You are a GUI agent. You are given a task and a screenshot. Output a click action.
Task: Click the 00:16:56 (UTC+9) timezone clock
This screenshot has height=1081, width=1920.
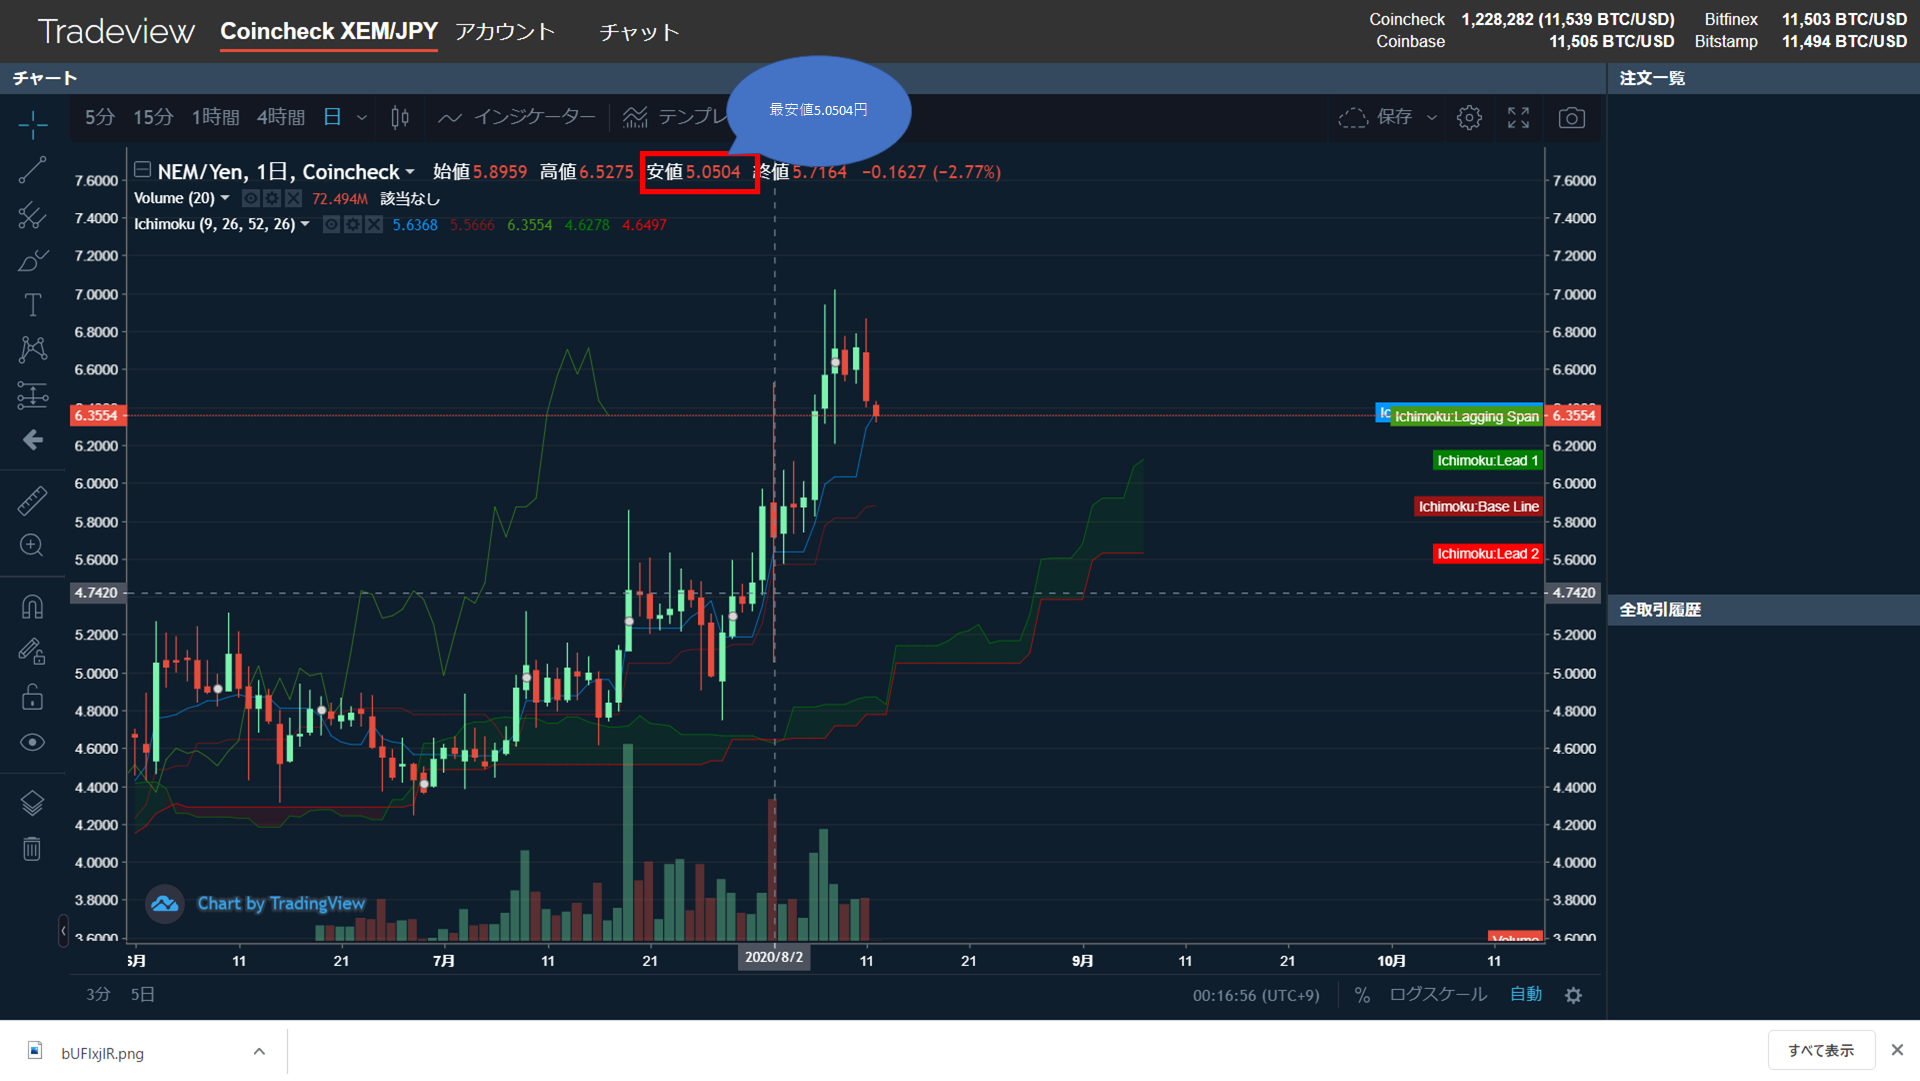pyautogui.click(x=1255, y=996)
